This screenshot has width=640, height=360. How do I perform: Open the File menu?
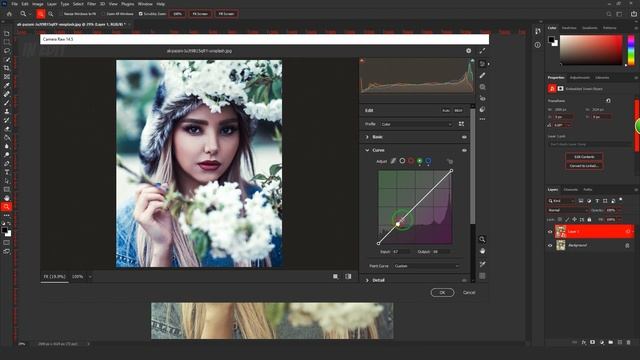tap(14, 4)
